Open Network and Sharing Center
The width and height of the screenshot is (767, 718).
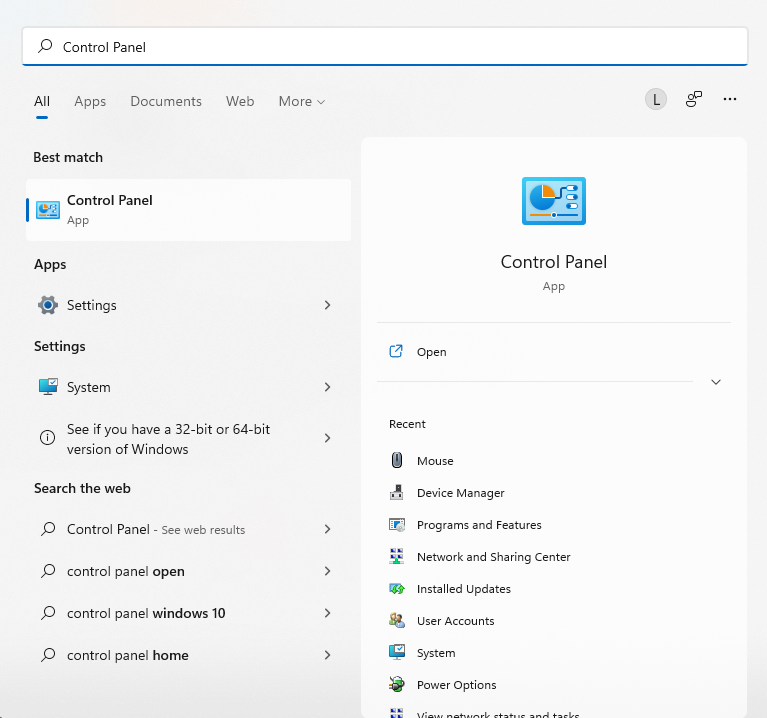tap(554, 557)
